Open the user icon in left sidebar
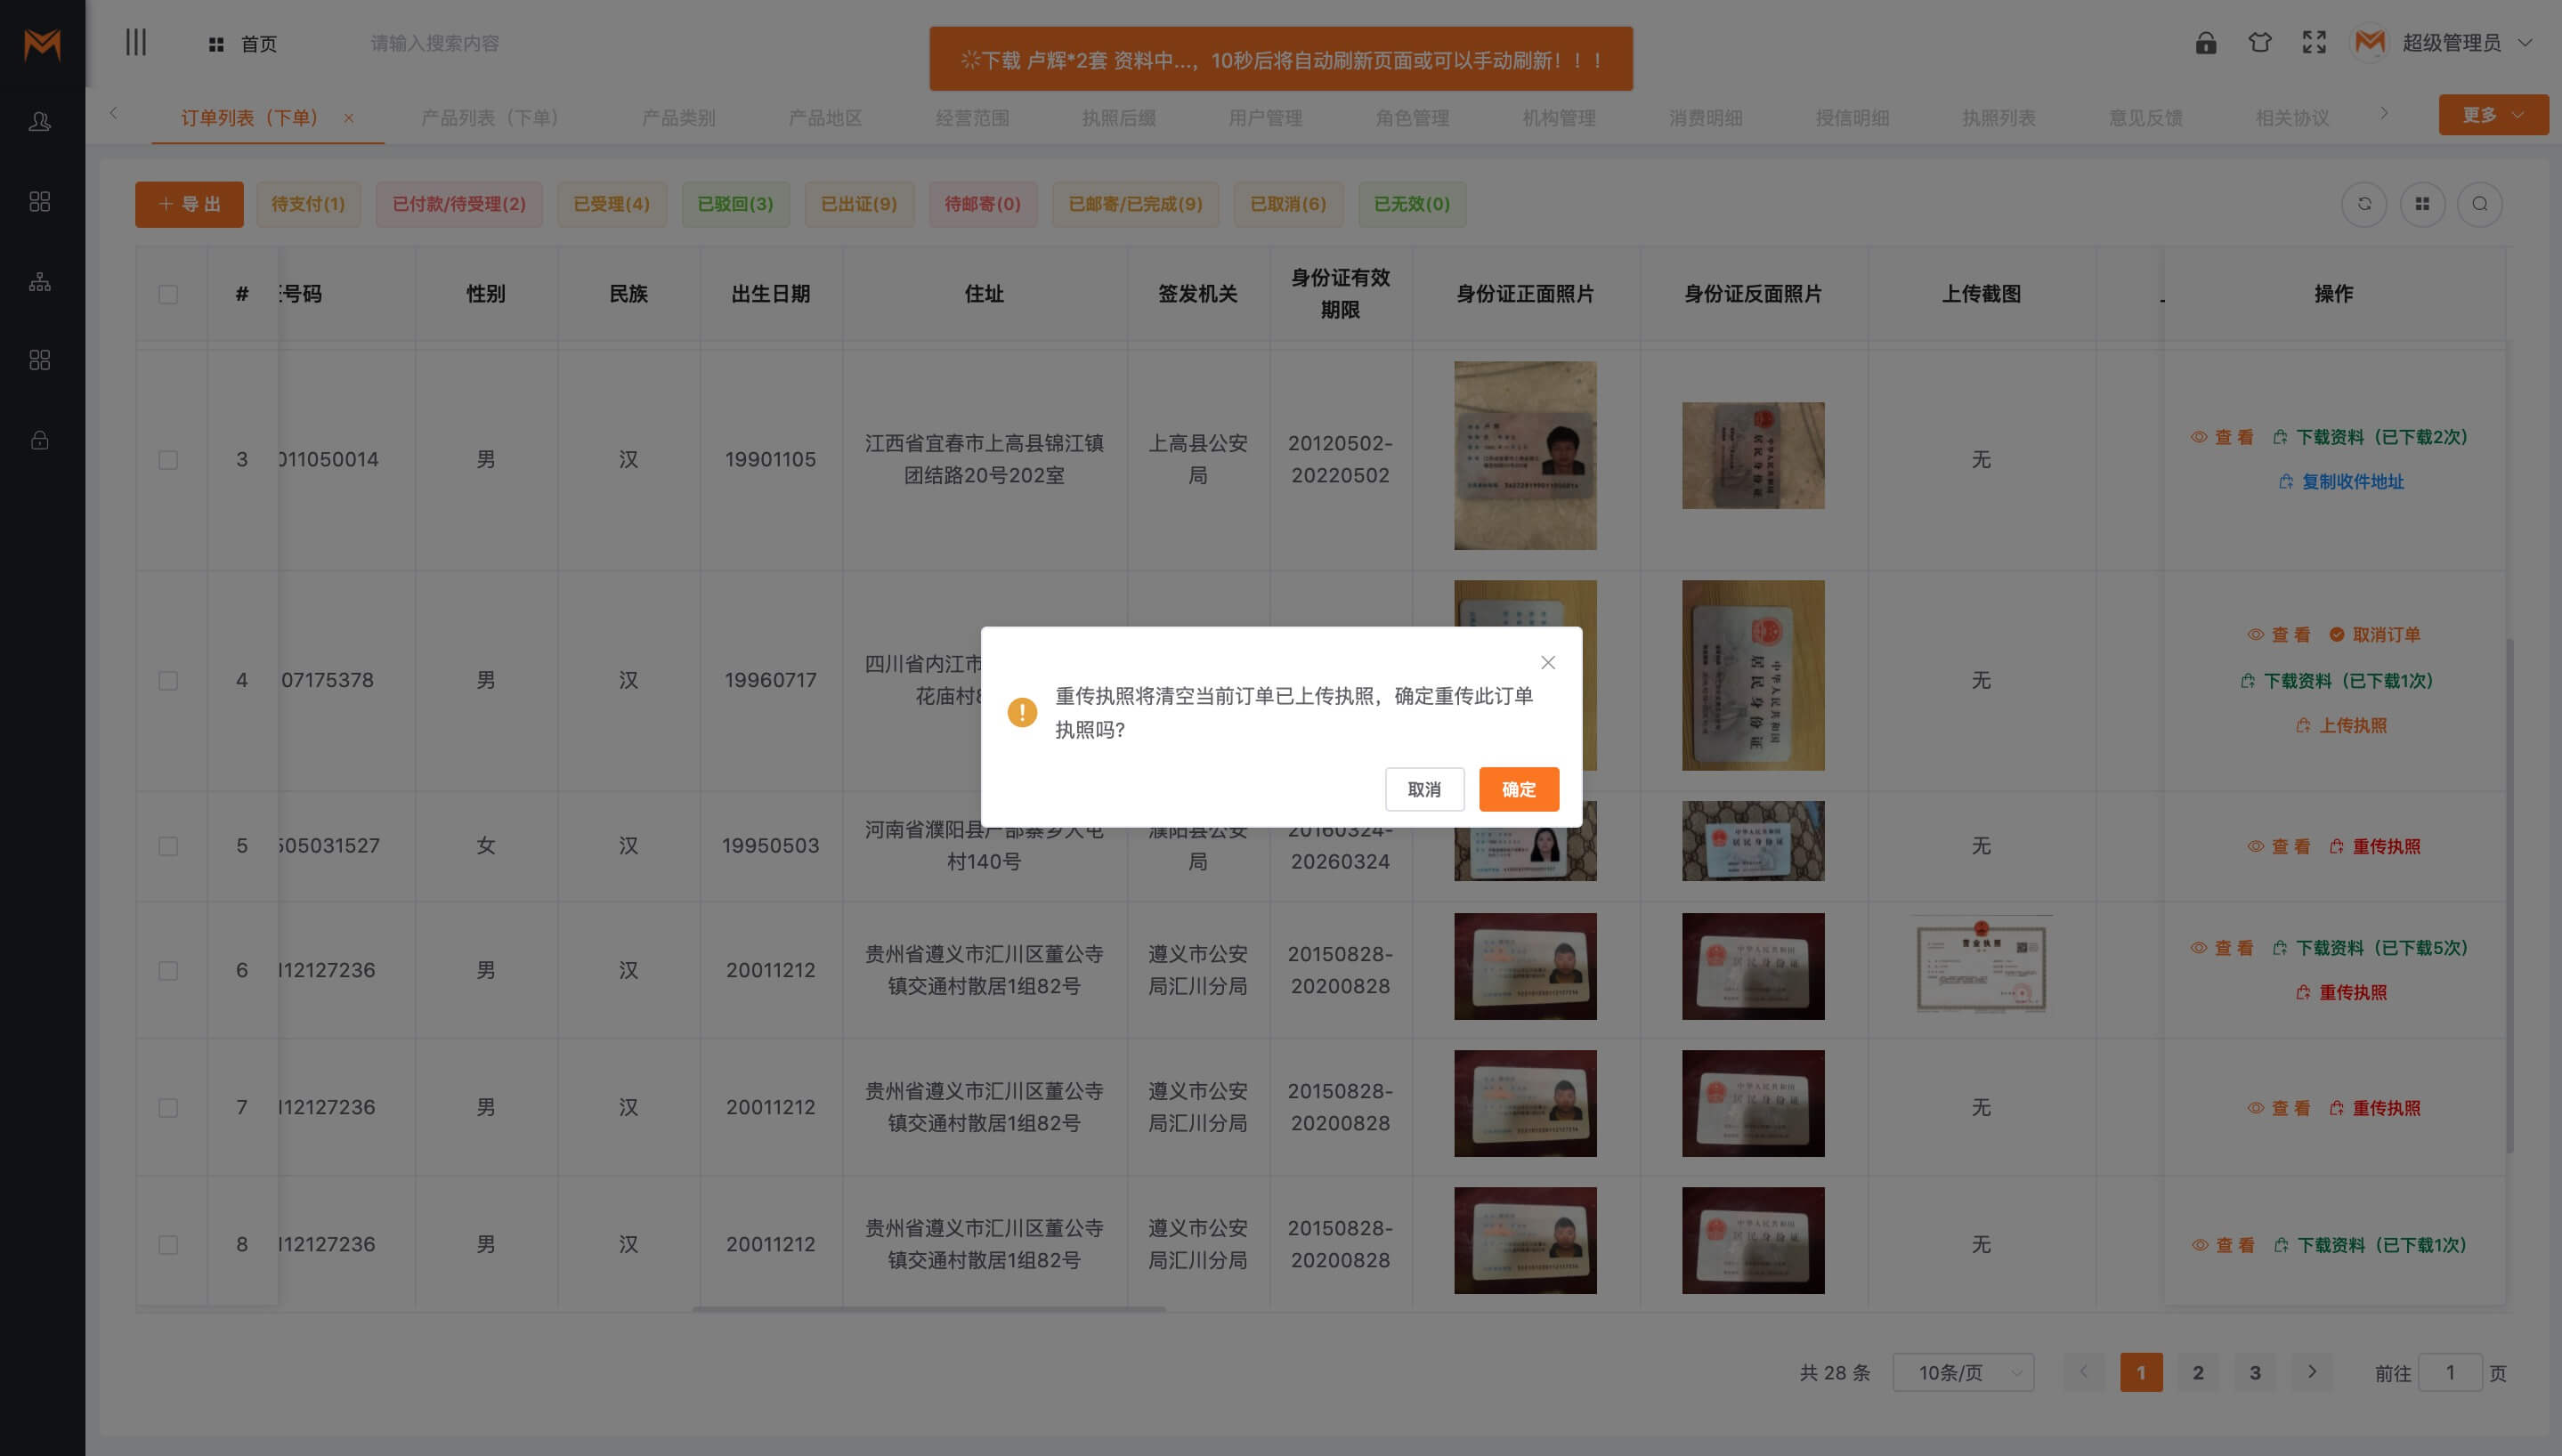Image resolution: width=2562 pixels, height=1456 pixels. (x=40, y=122)
